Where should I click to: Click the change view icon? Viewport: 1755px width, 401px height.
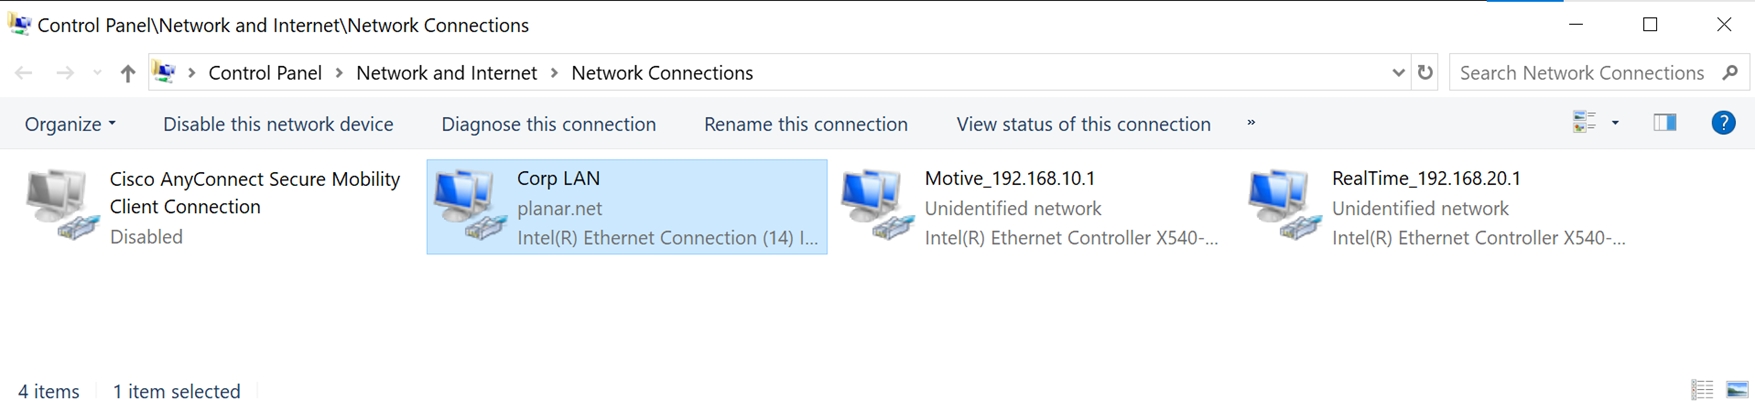click(1584, 123)
